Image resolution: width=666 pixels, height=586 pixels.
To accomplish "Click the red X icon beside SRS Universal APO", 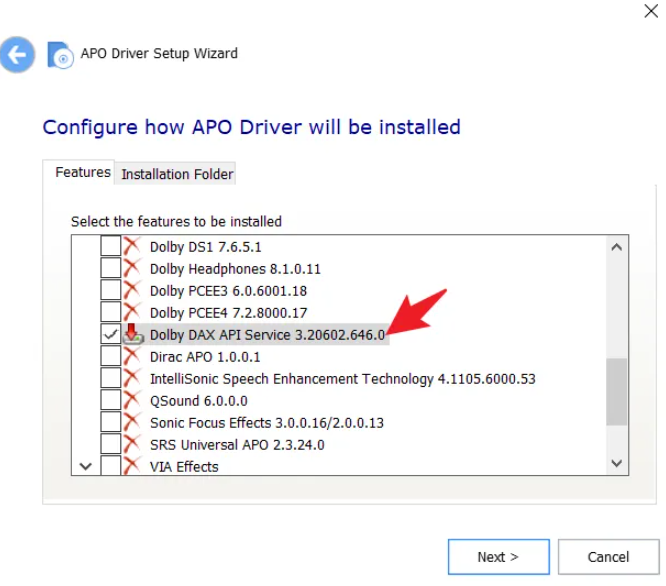I will 131,444.
